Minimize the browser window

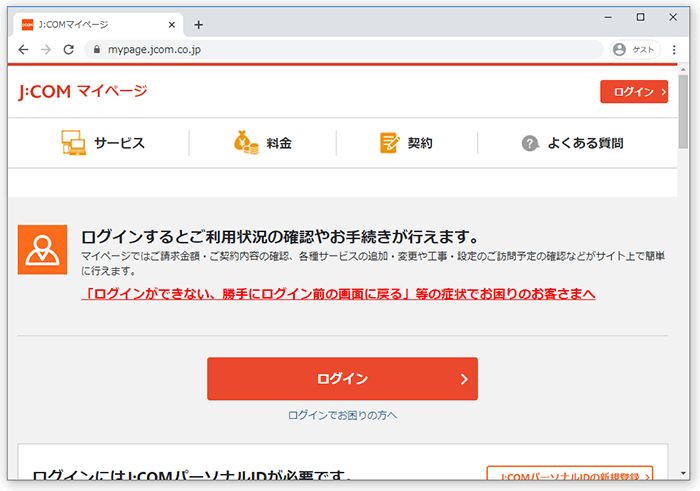(x=608, y=17)
